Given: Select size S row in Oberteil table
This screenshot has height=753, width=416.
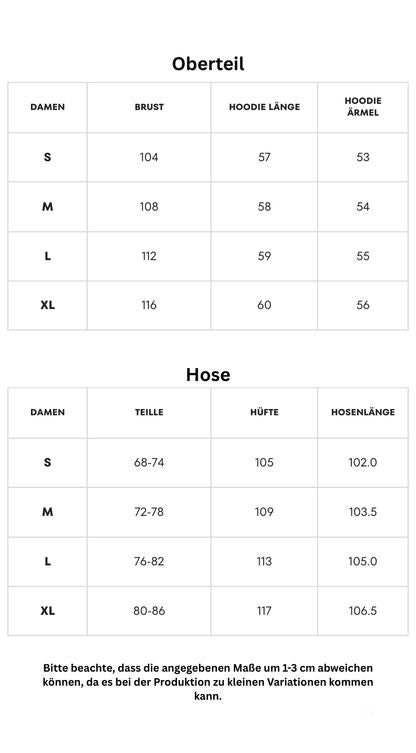Looking at the screenshot, I should coord(208,157).
